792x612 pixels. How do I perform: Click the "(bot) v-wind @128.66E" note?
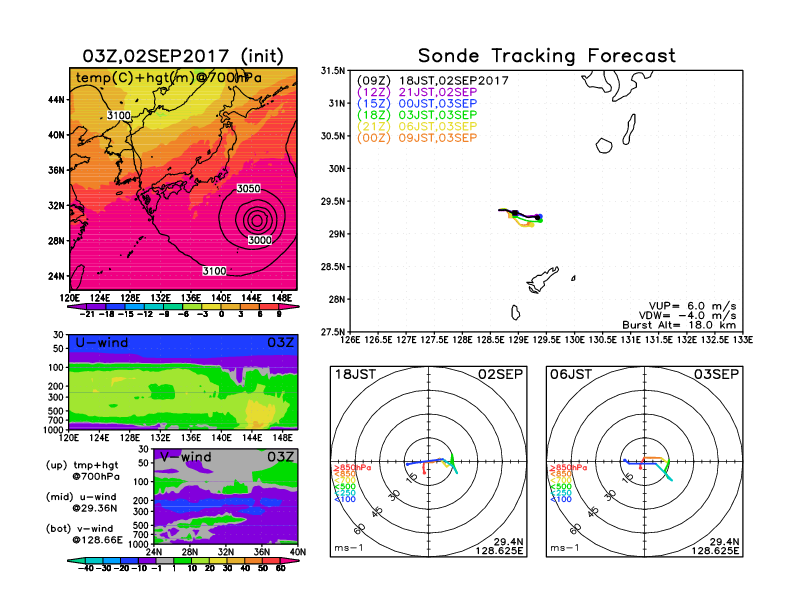(x=84, y=534)
